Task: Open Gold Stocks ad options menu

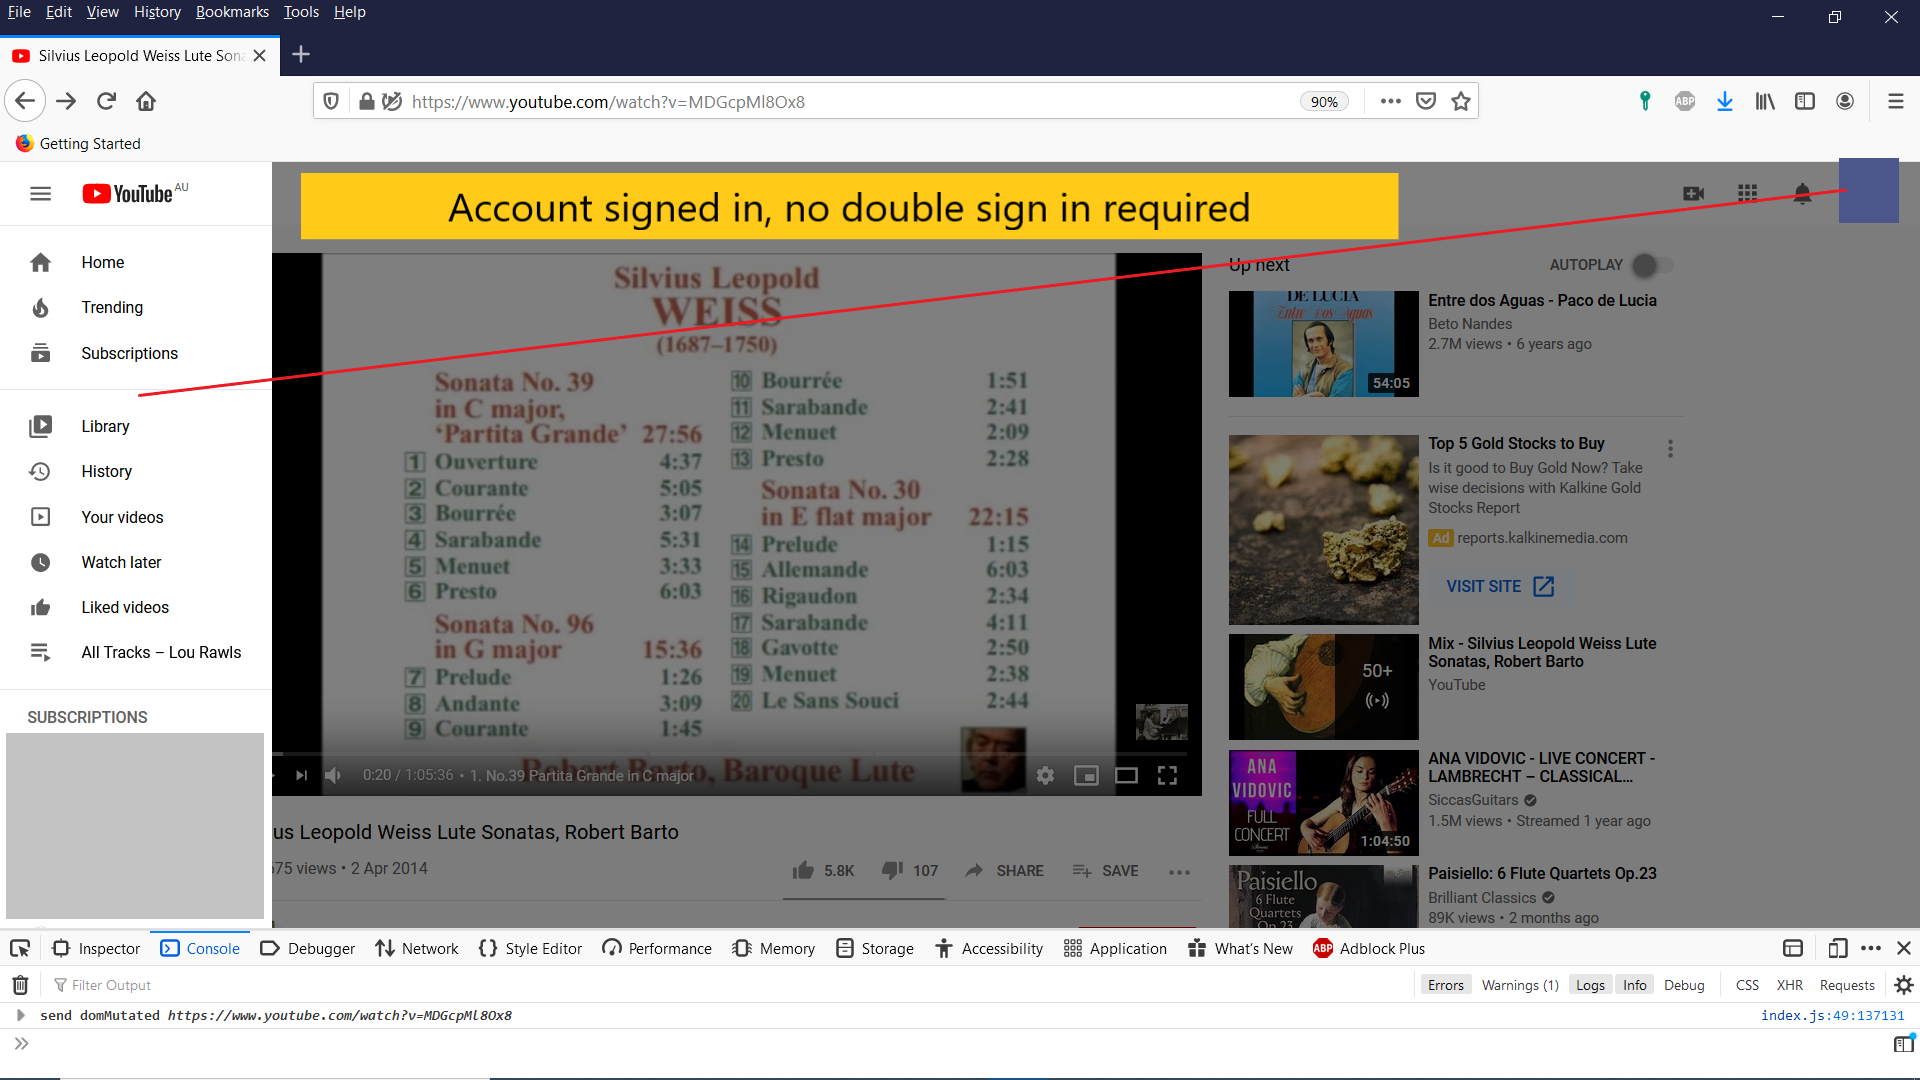Action: click(1670, 448)
